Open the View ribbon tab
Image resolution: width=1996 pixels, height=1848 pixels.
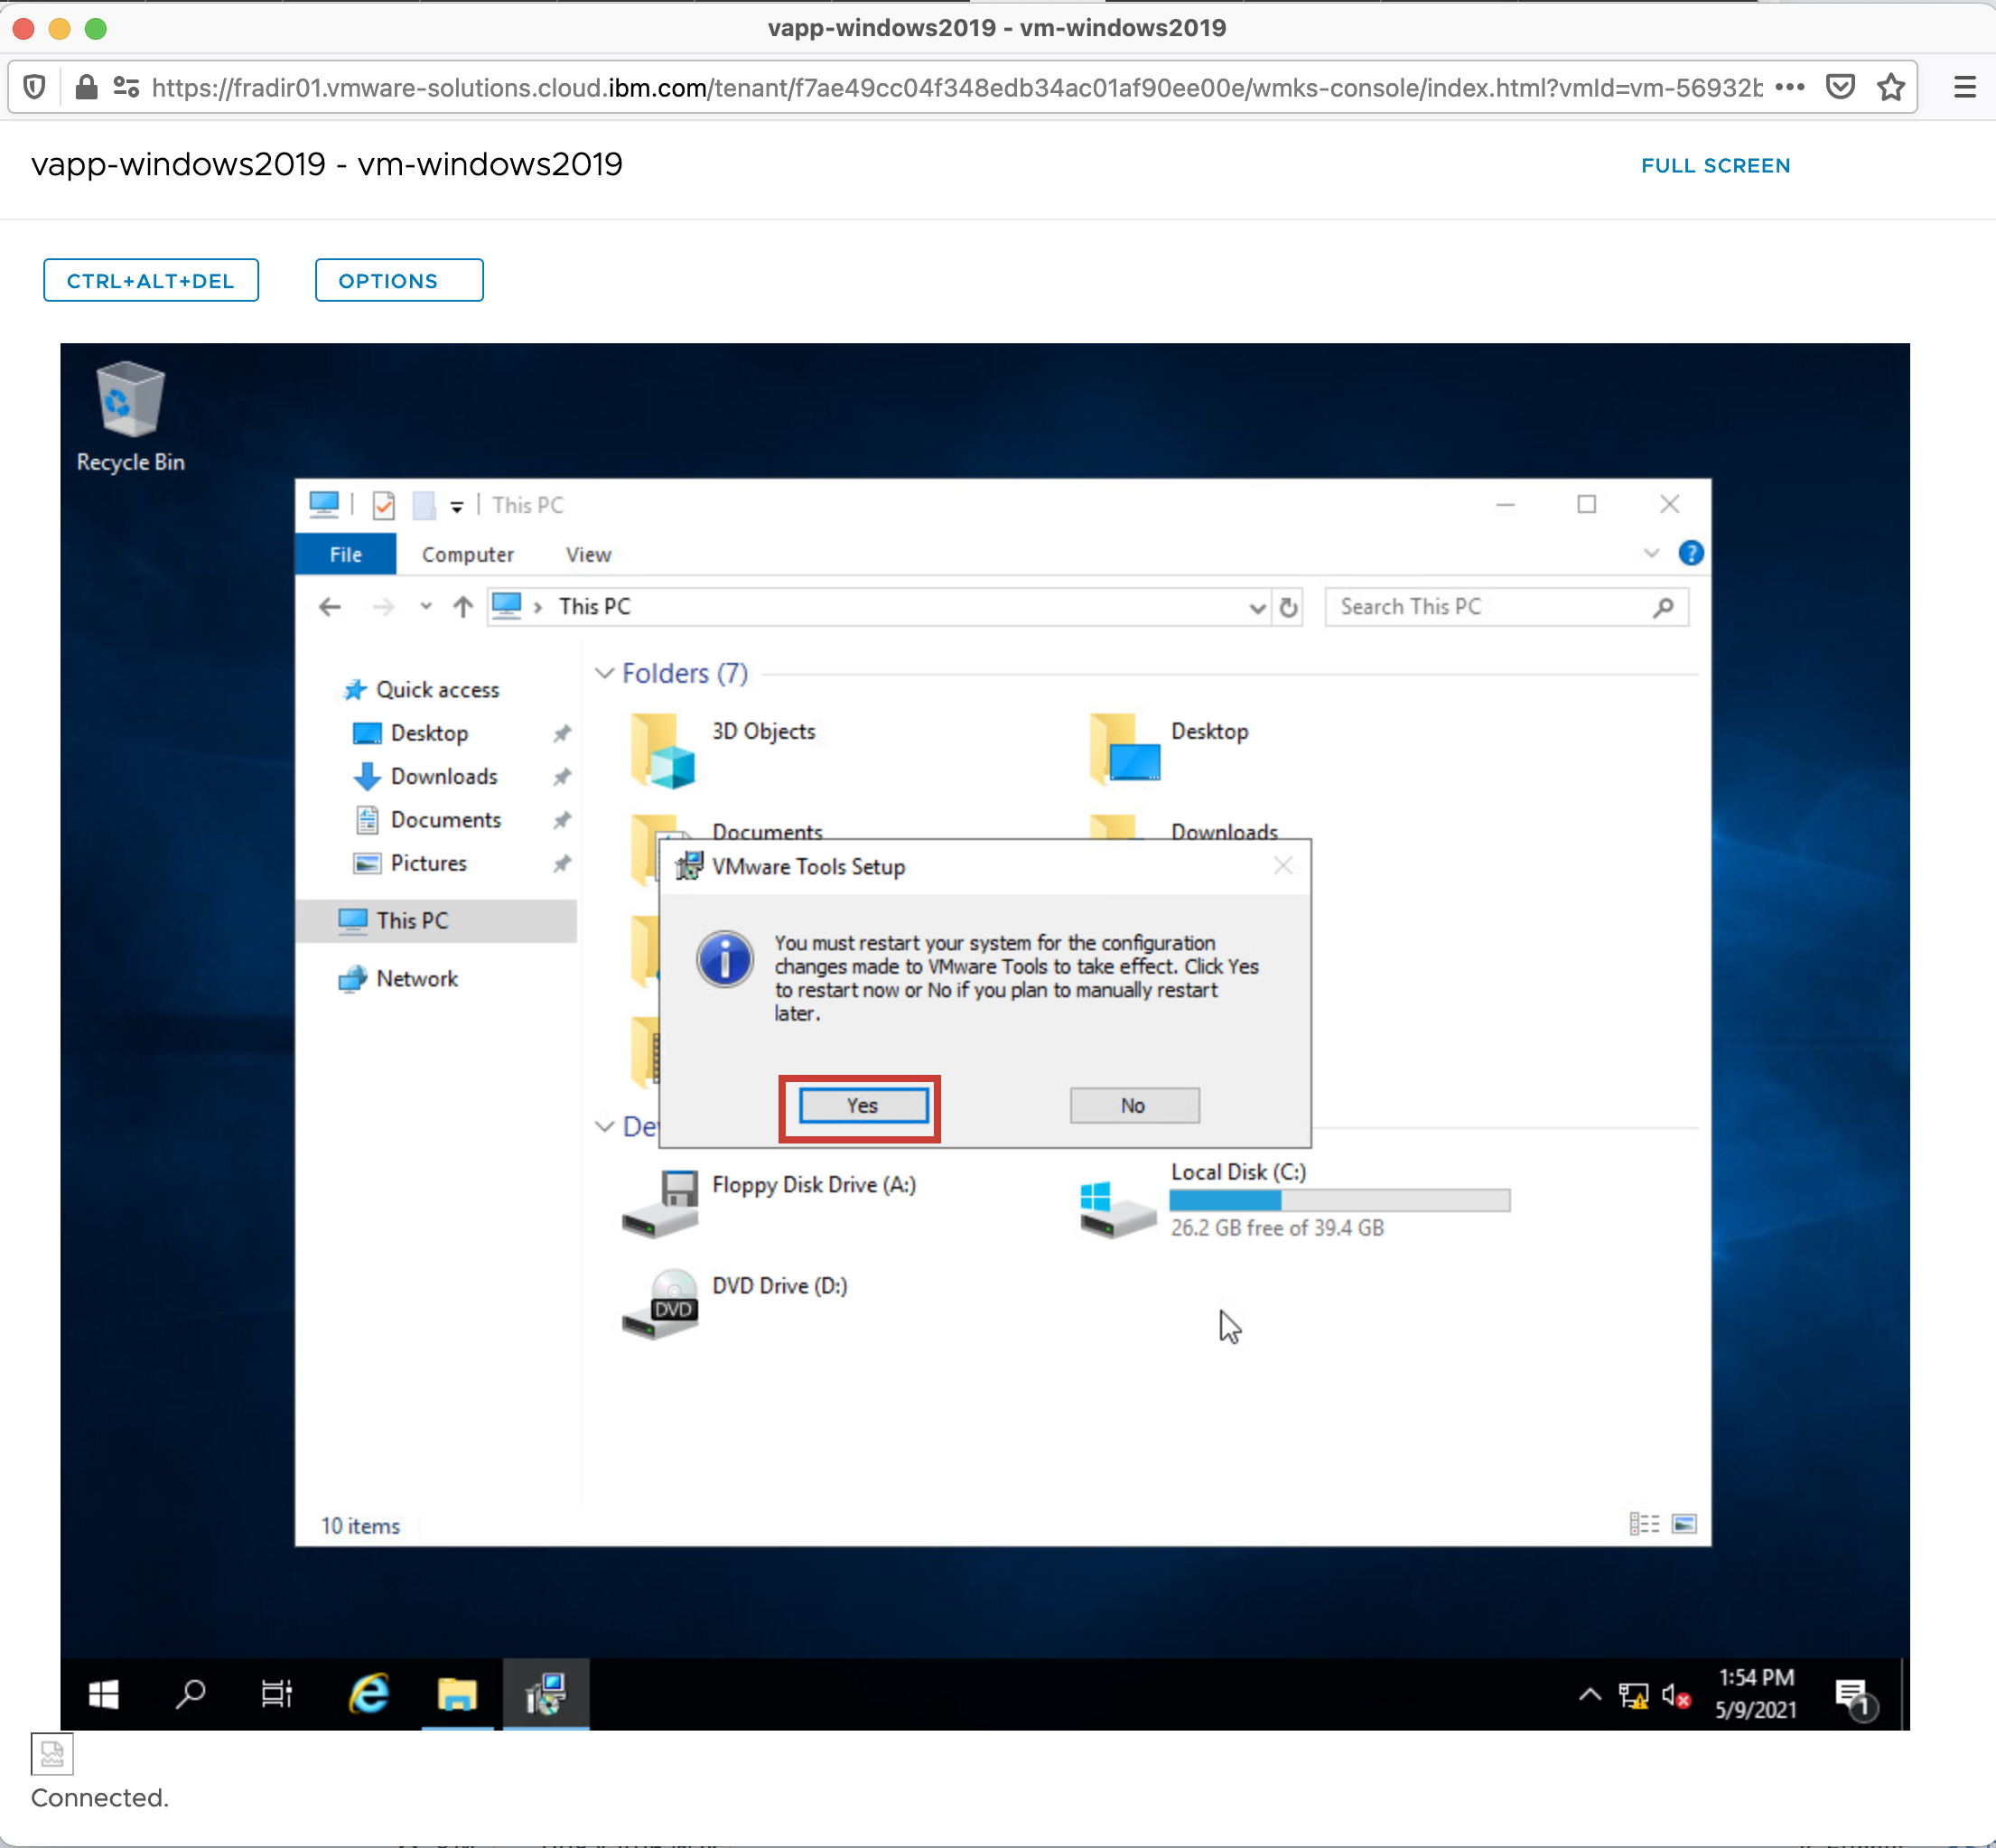pyautogui.click(x=588, y=555)
